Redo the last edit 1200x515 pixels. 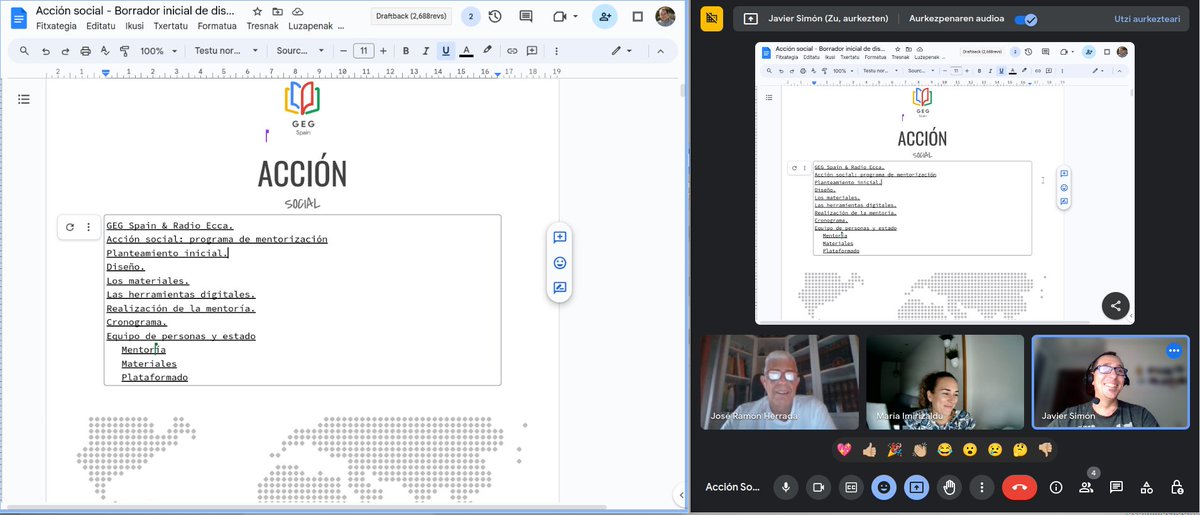65,50
